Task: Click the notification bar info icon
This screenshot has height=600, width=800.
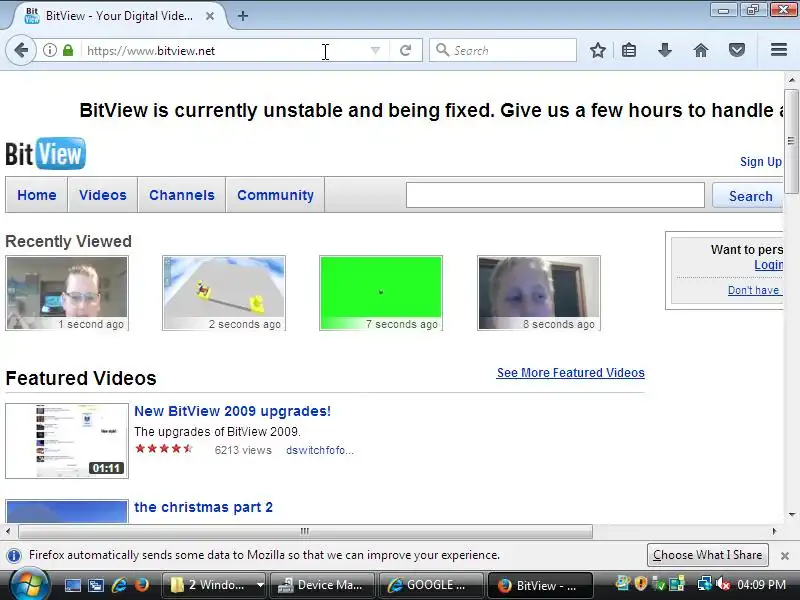Action: tap(14, 555)
